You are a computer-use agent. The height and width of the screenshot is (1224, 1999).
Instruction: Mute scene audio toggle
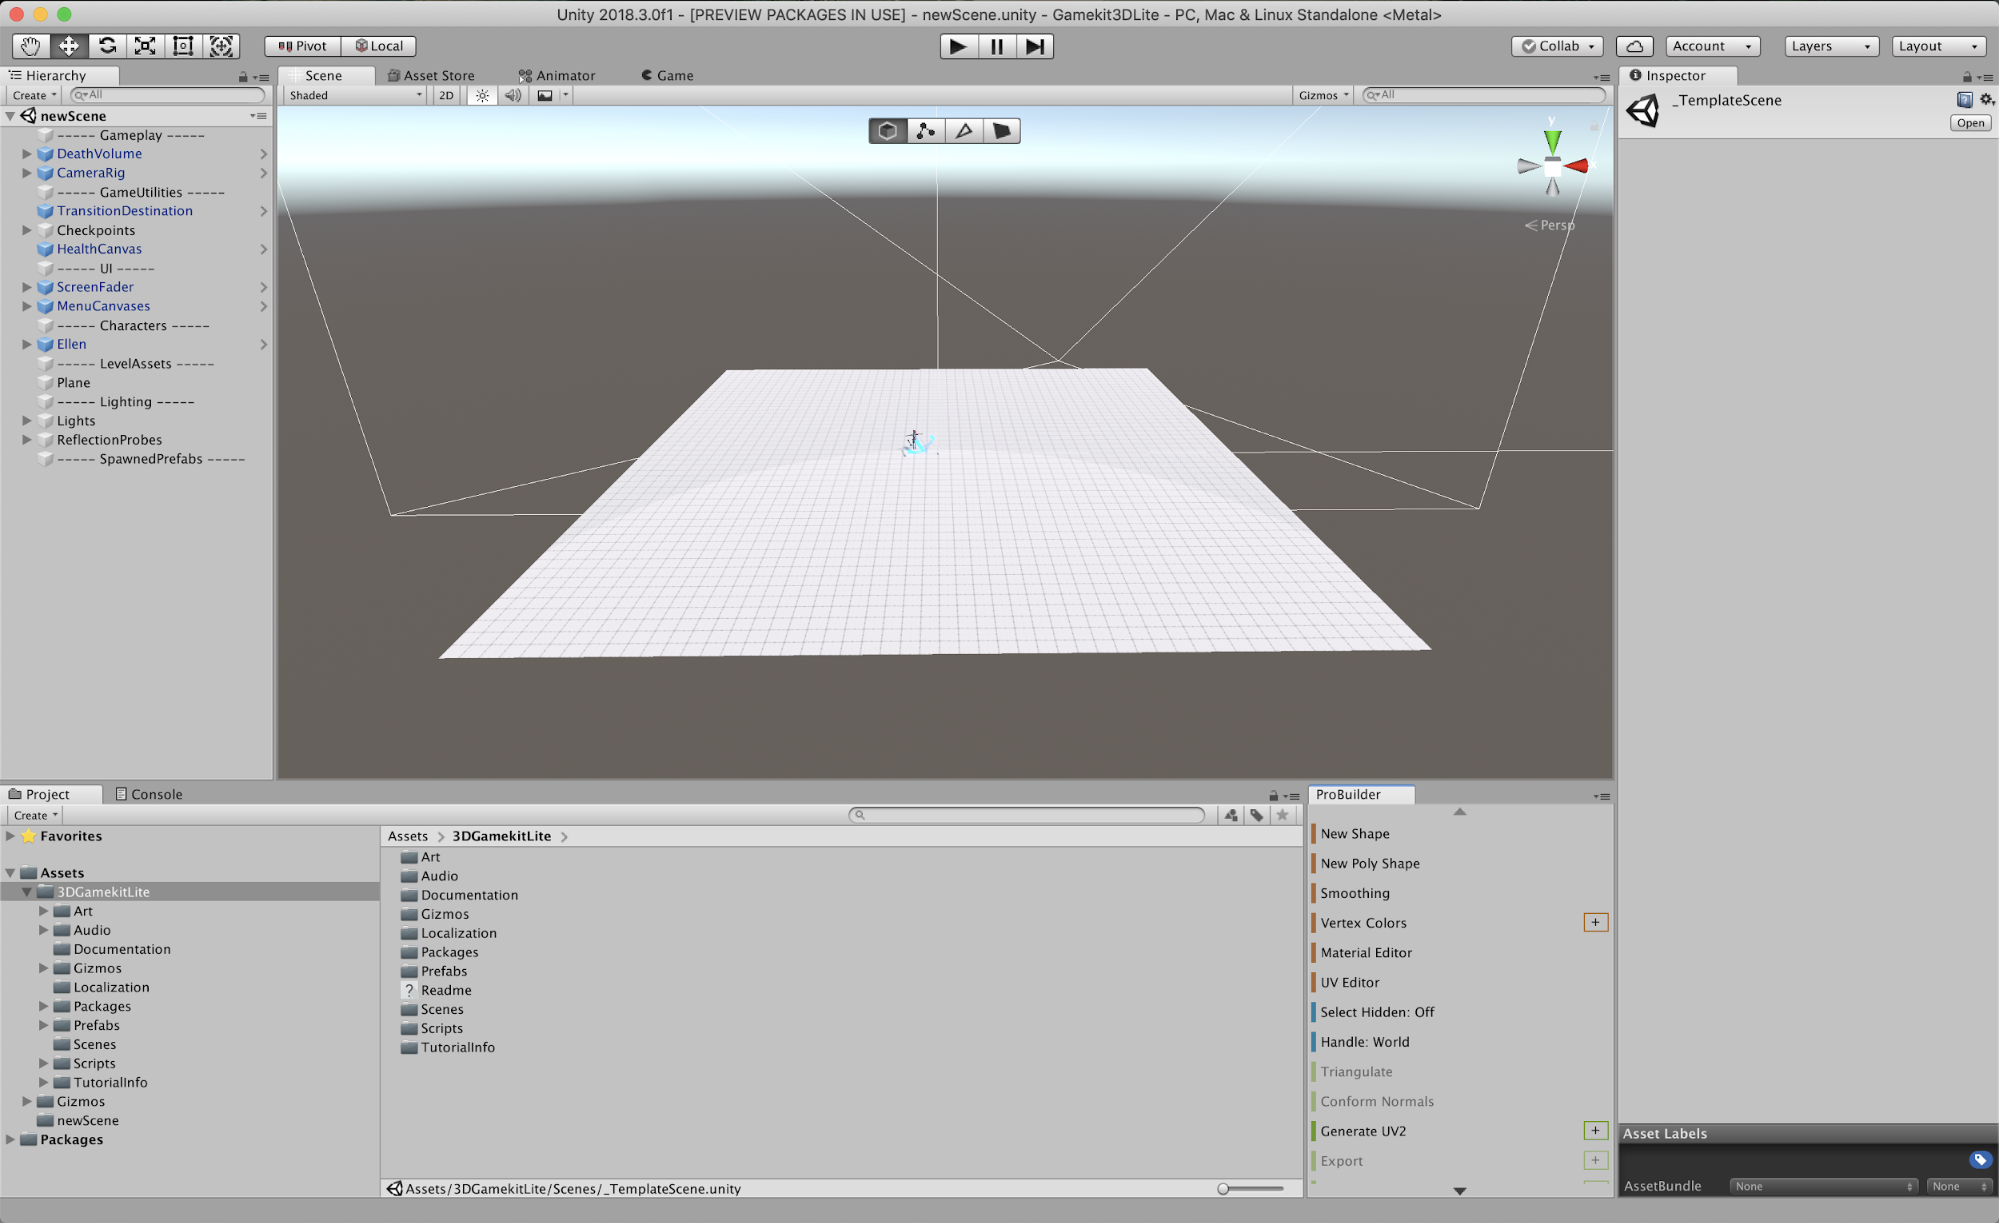pos(513,95)
